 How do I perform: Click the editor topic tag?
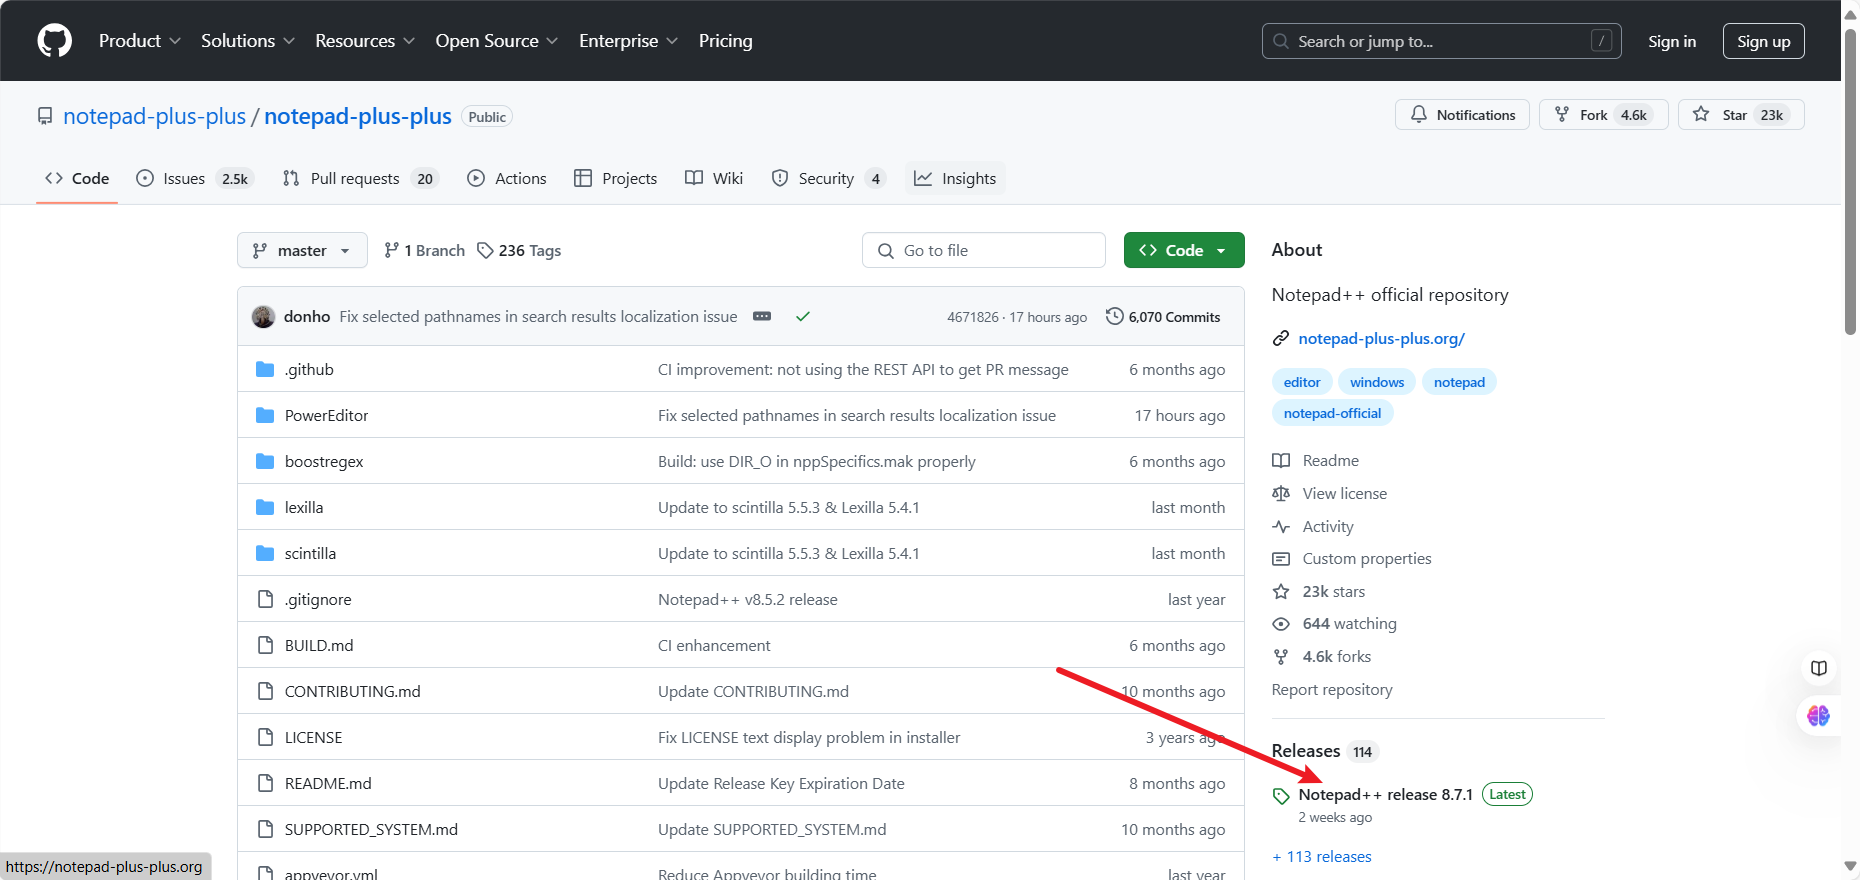click(x=1301, y=382)
